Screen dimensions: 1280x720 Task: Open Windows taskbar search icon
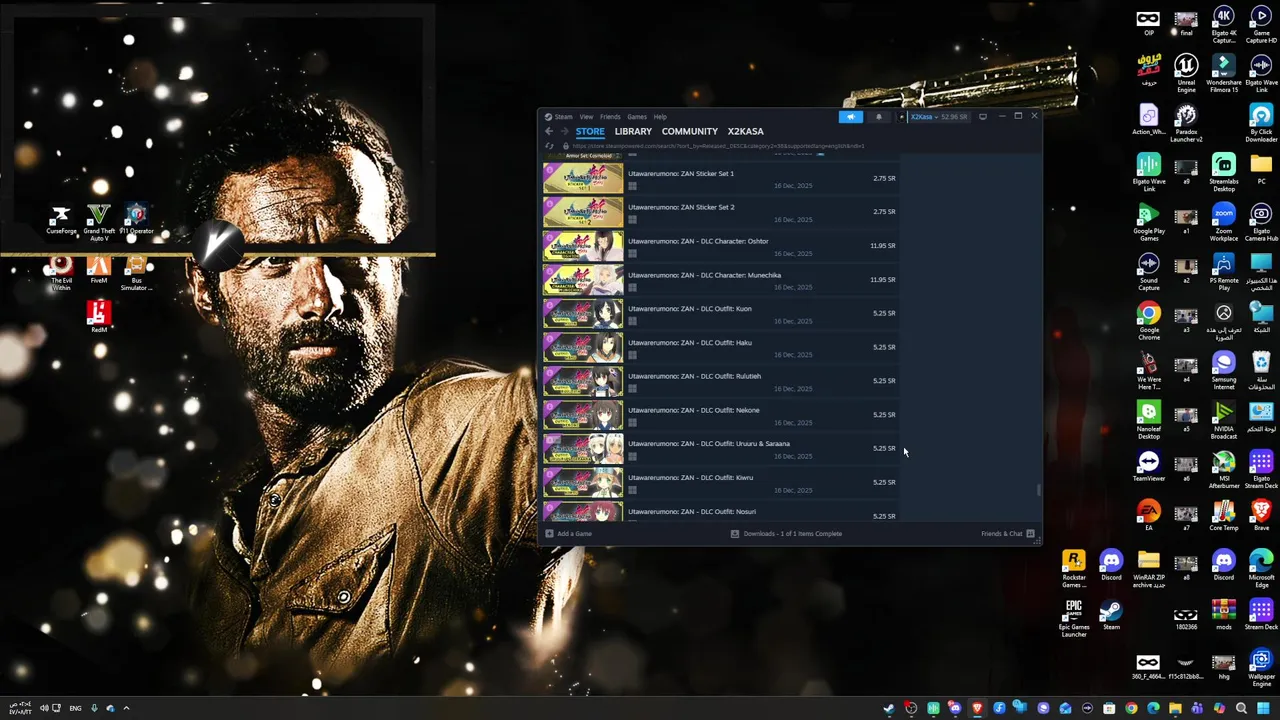coord(1241,708)
